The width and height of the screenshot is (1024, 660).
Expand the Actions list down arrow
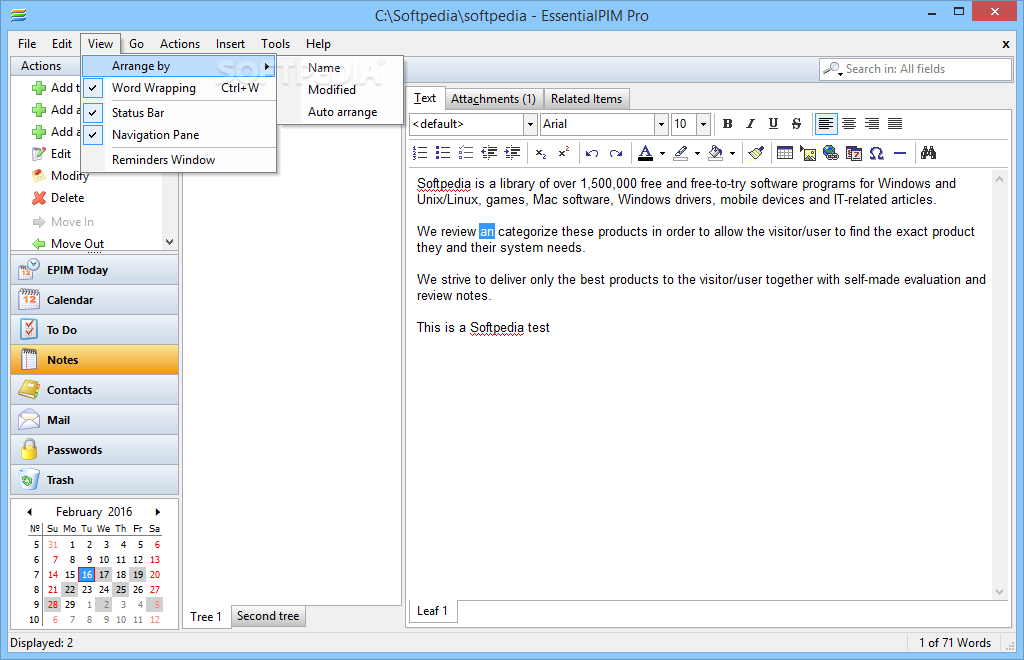(x=170, y=242)
